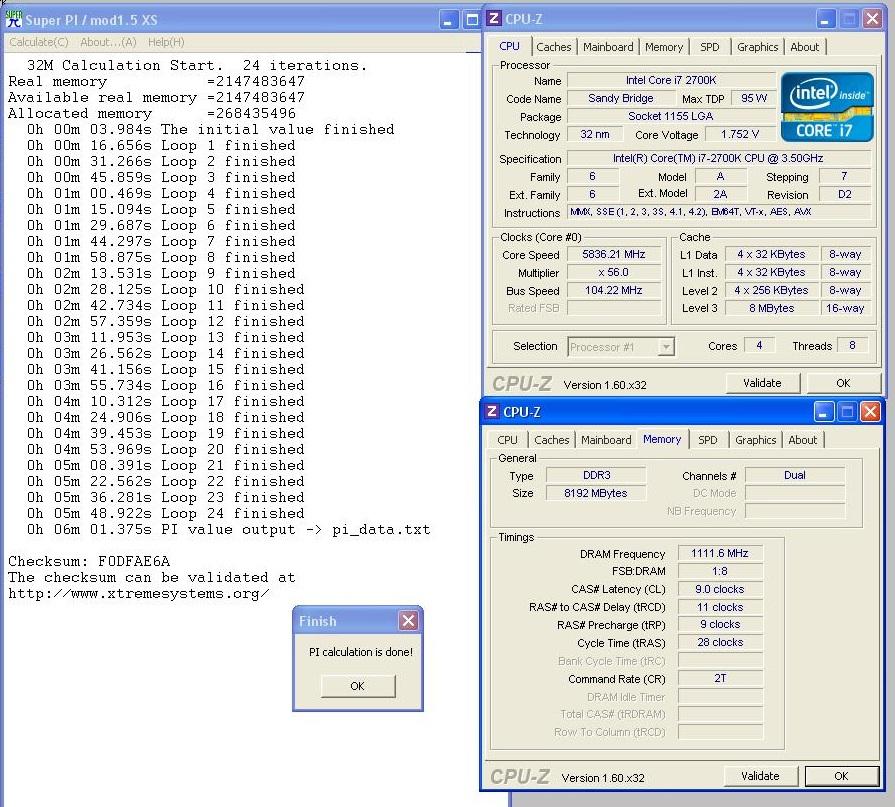Click the Super PI pi icon in title bar
This screenshot has height=807, width=895.
pyautogui.click(x=13, y=19)
